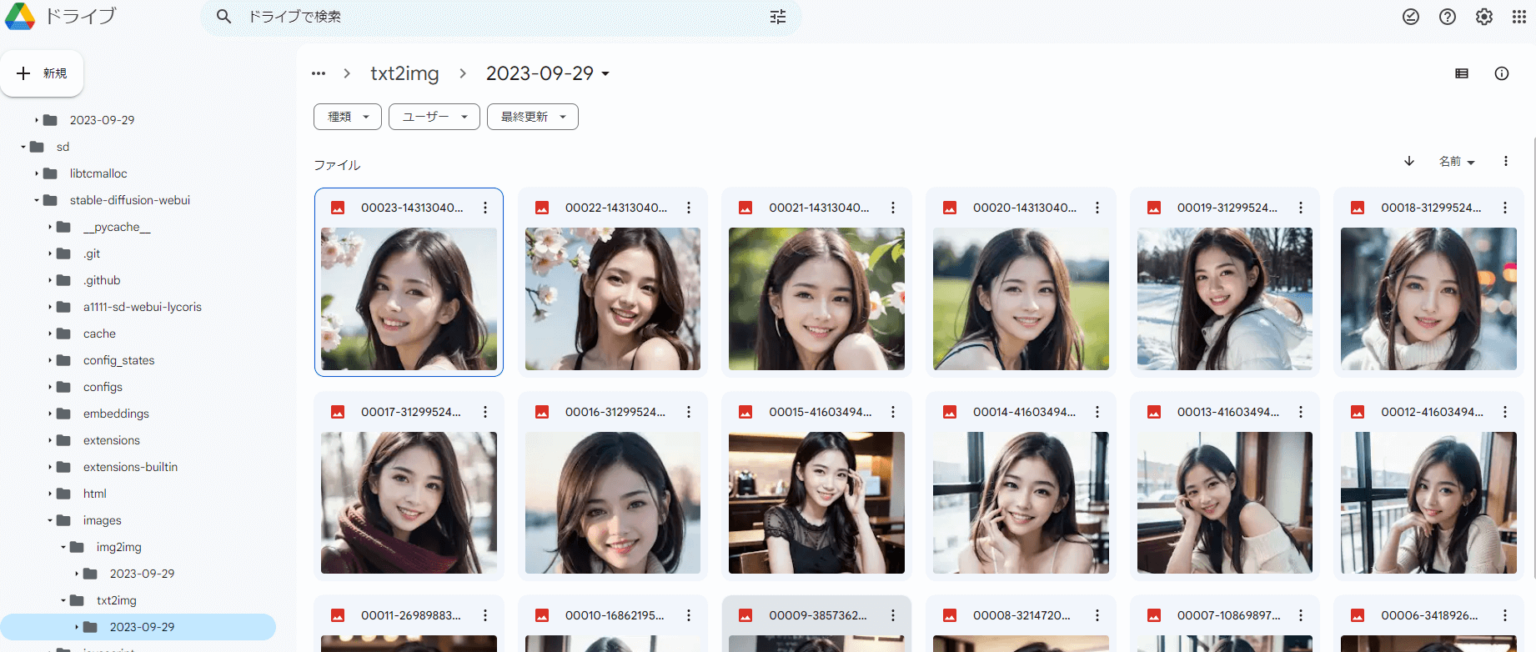Collapse the stable-diffusion-webui folder tree
This screenshot has height=652, width=1536.
pyautogui.click(x=38, y=200)
